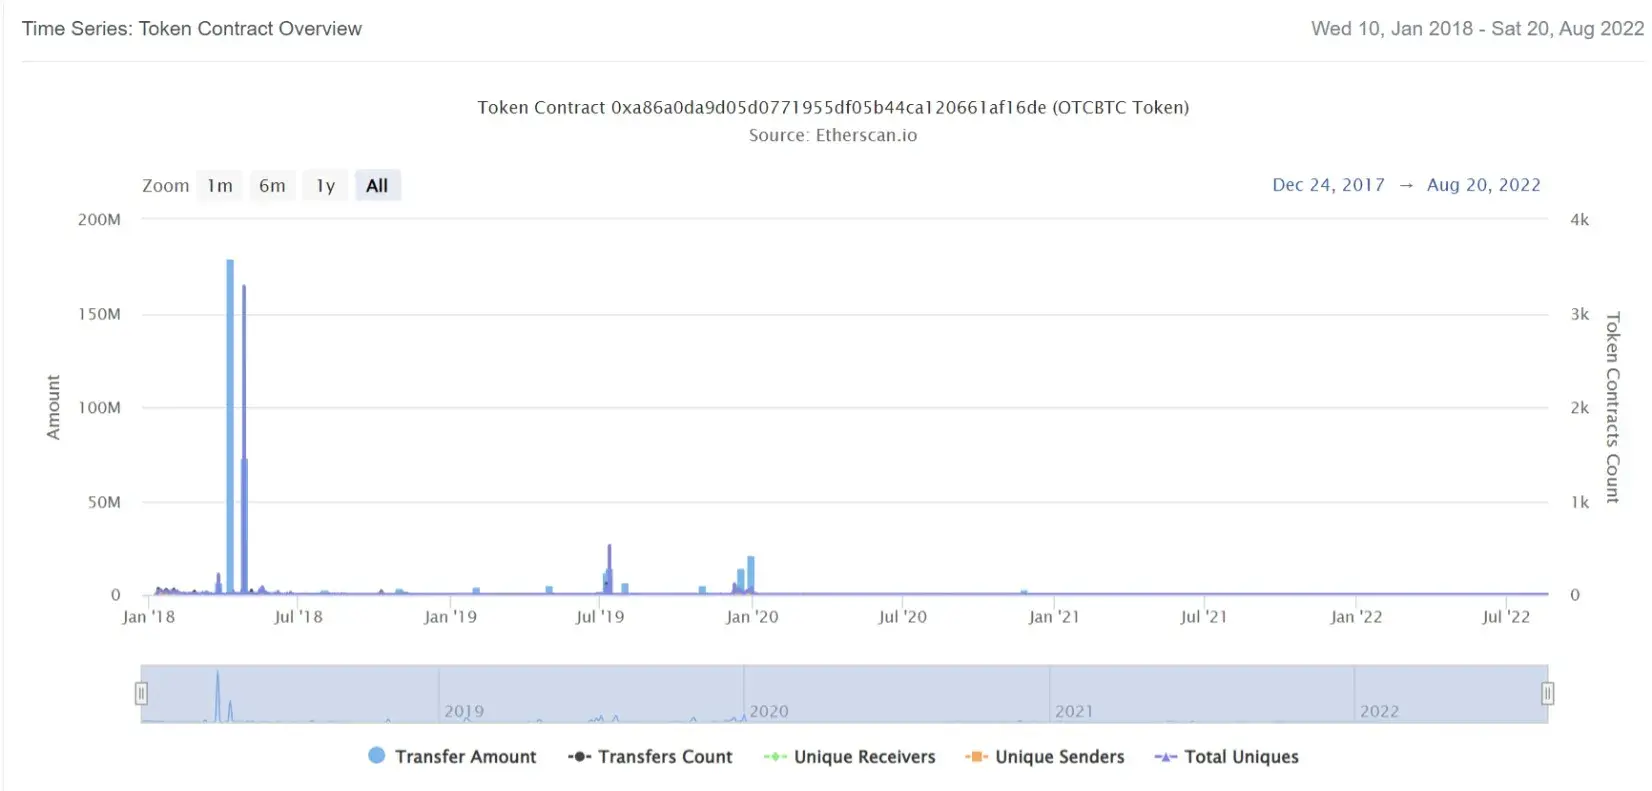Open the Dec 24, 2017 start date field

coord(1328,185)
